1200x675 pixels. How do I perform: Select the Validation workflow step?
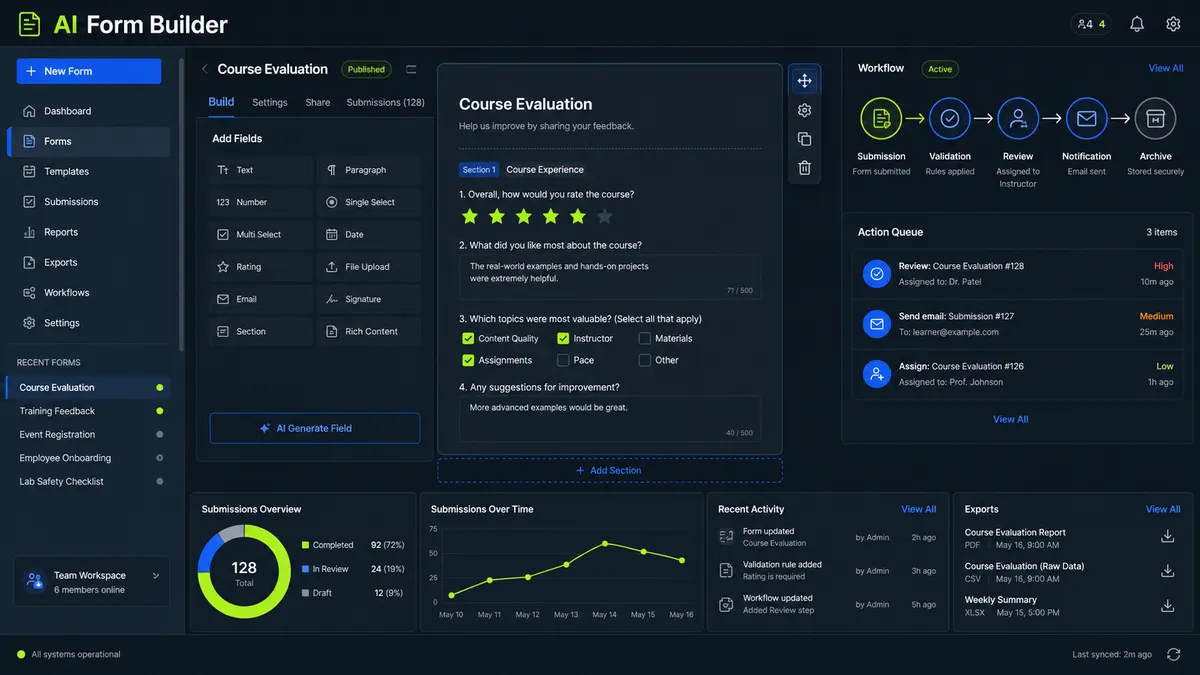(x=949, y=118)
